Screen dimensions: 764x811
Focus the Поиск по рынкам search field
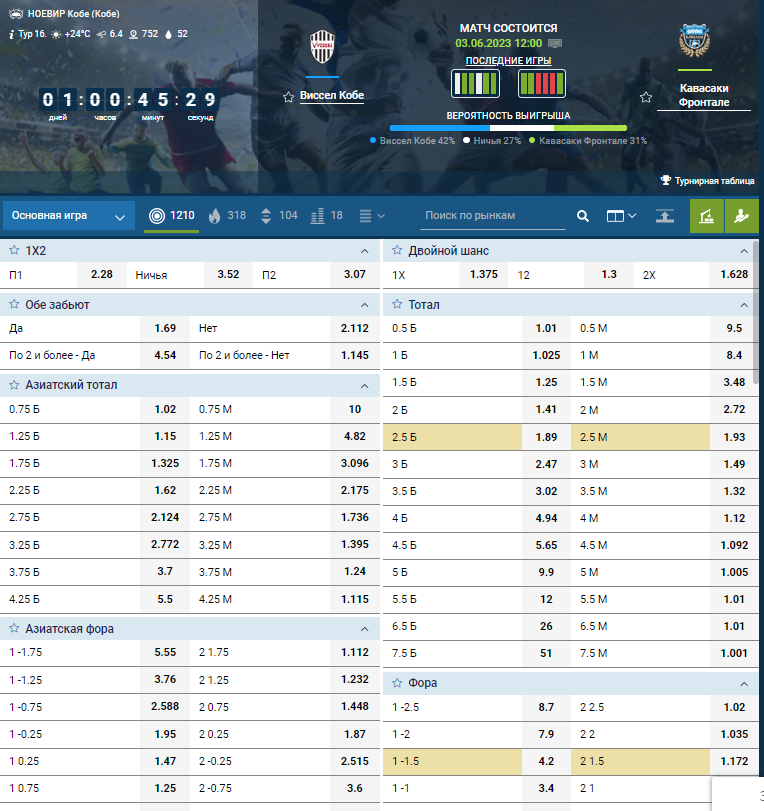[492, 216]
